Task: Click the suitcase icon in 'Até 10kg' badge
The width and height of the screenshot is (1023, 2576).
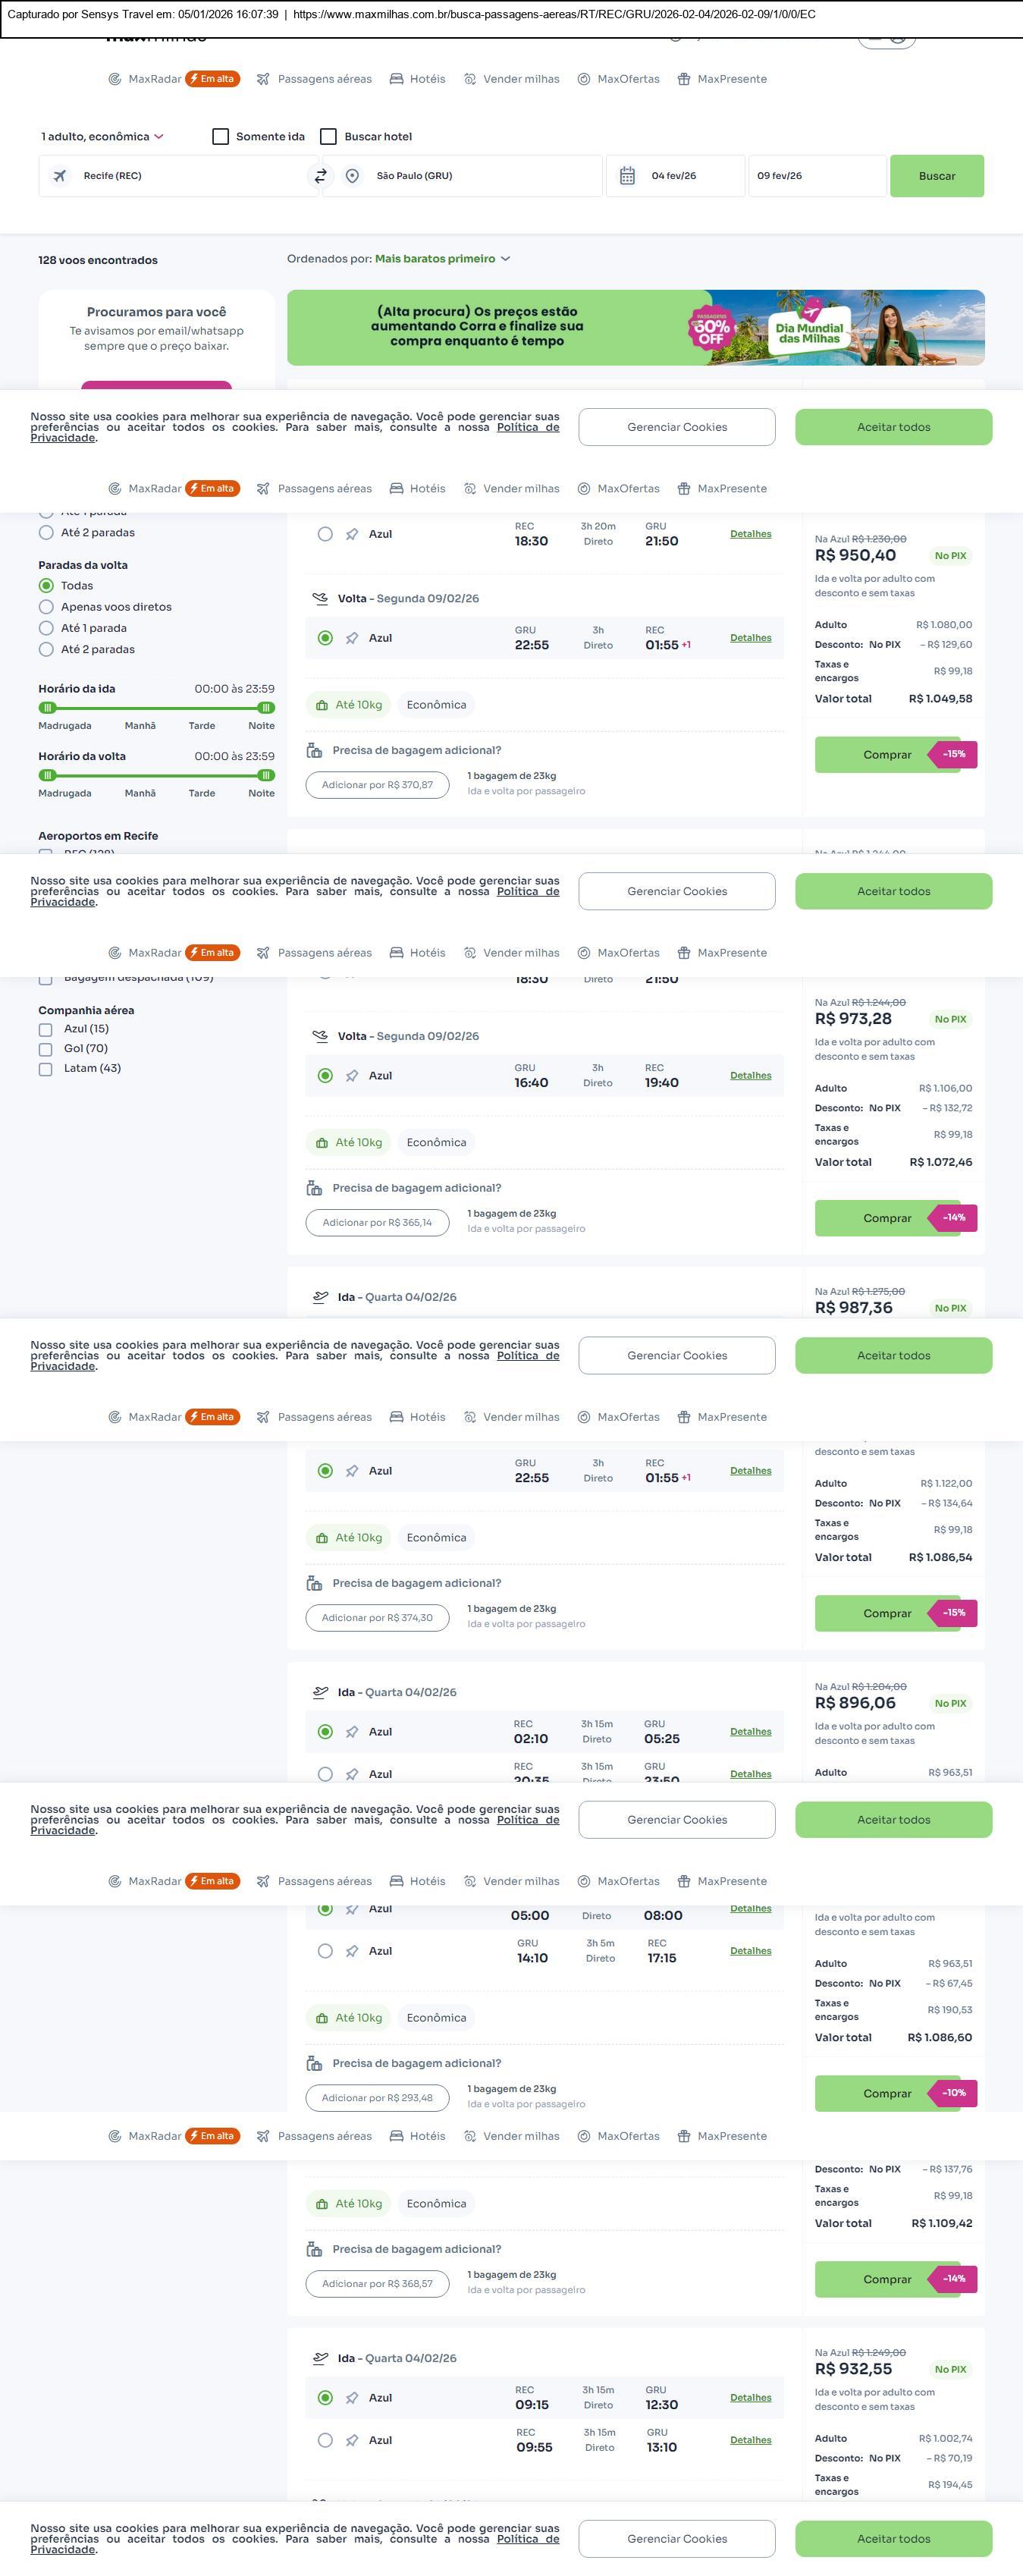Action: pyautogui.click(x=322, y=705)
